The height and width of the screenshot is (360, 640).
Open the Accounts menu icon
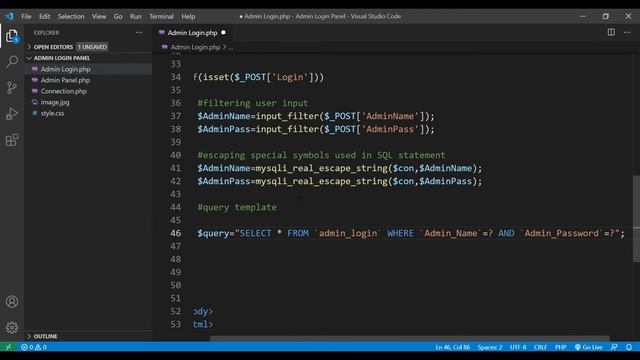12,302
